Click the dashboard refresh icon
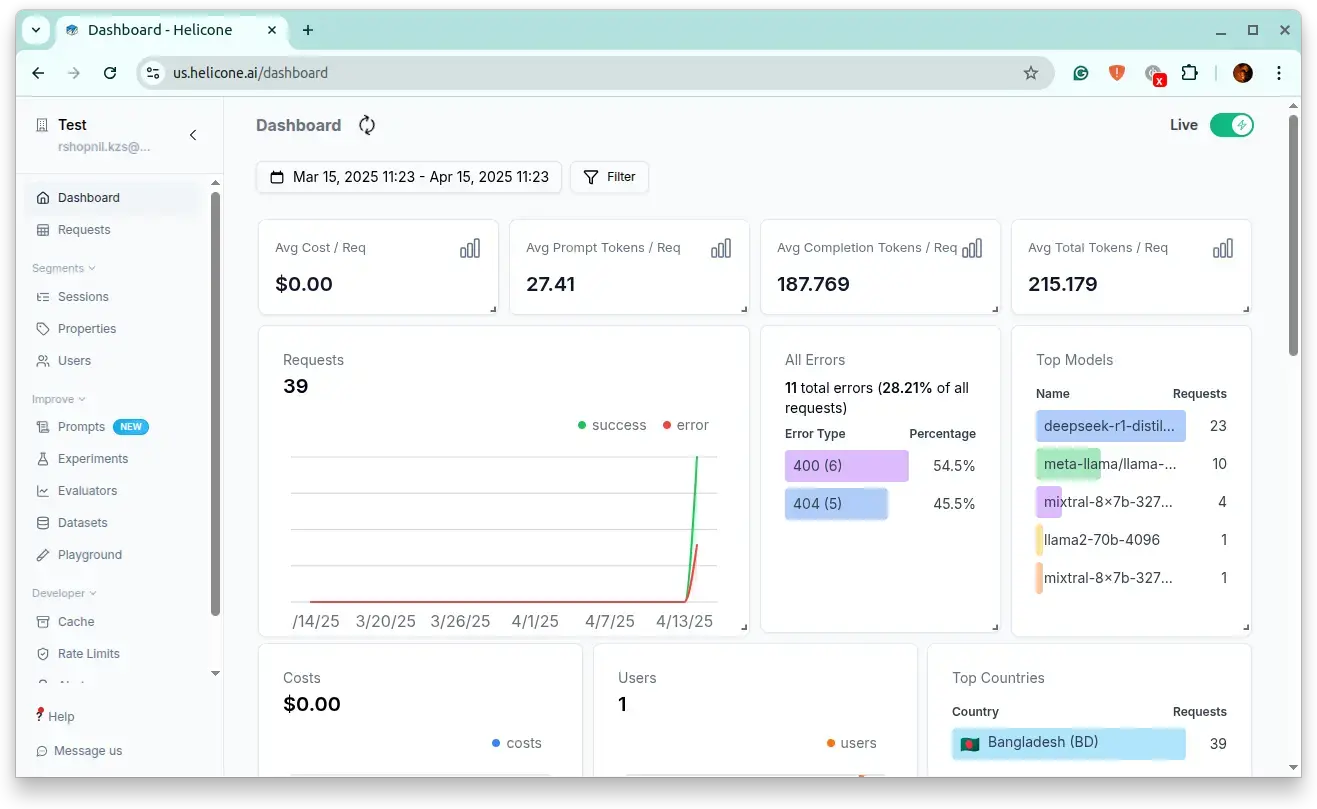1317x809 pixels. [367, 125]
